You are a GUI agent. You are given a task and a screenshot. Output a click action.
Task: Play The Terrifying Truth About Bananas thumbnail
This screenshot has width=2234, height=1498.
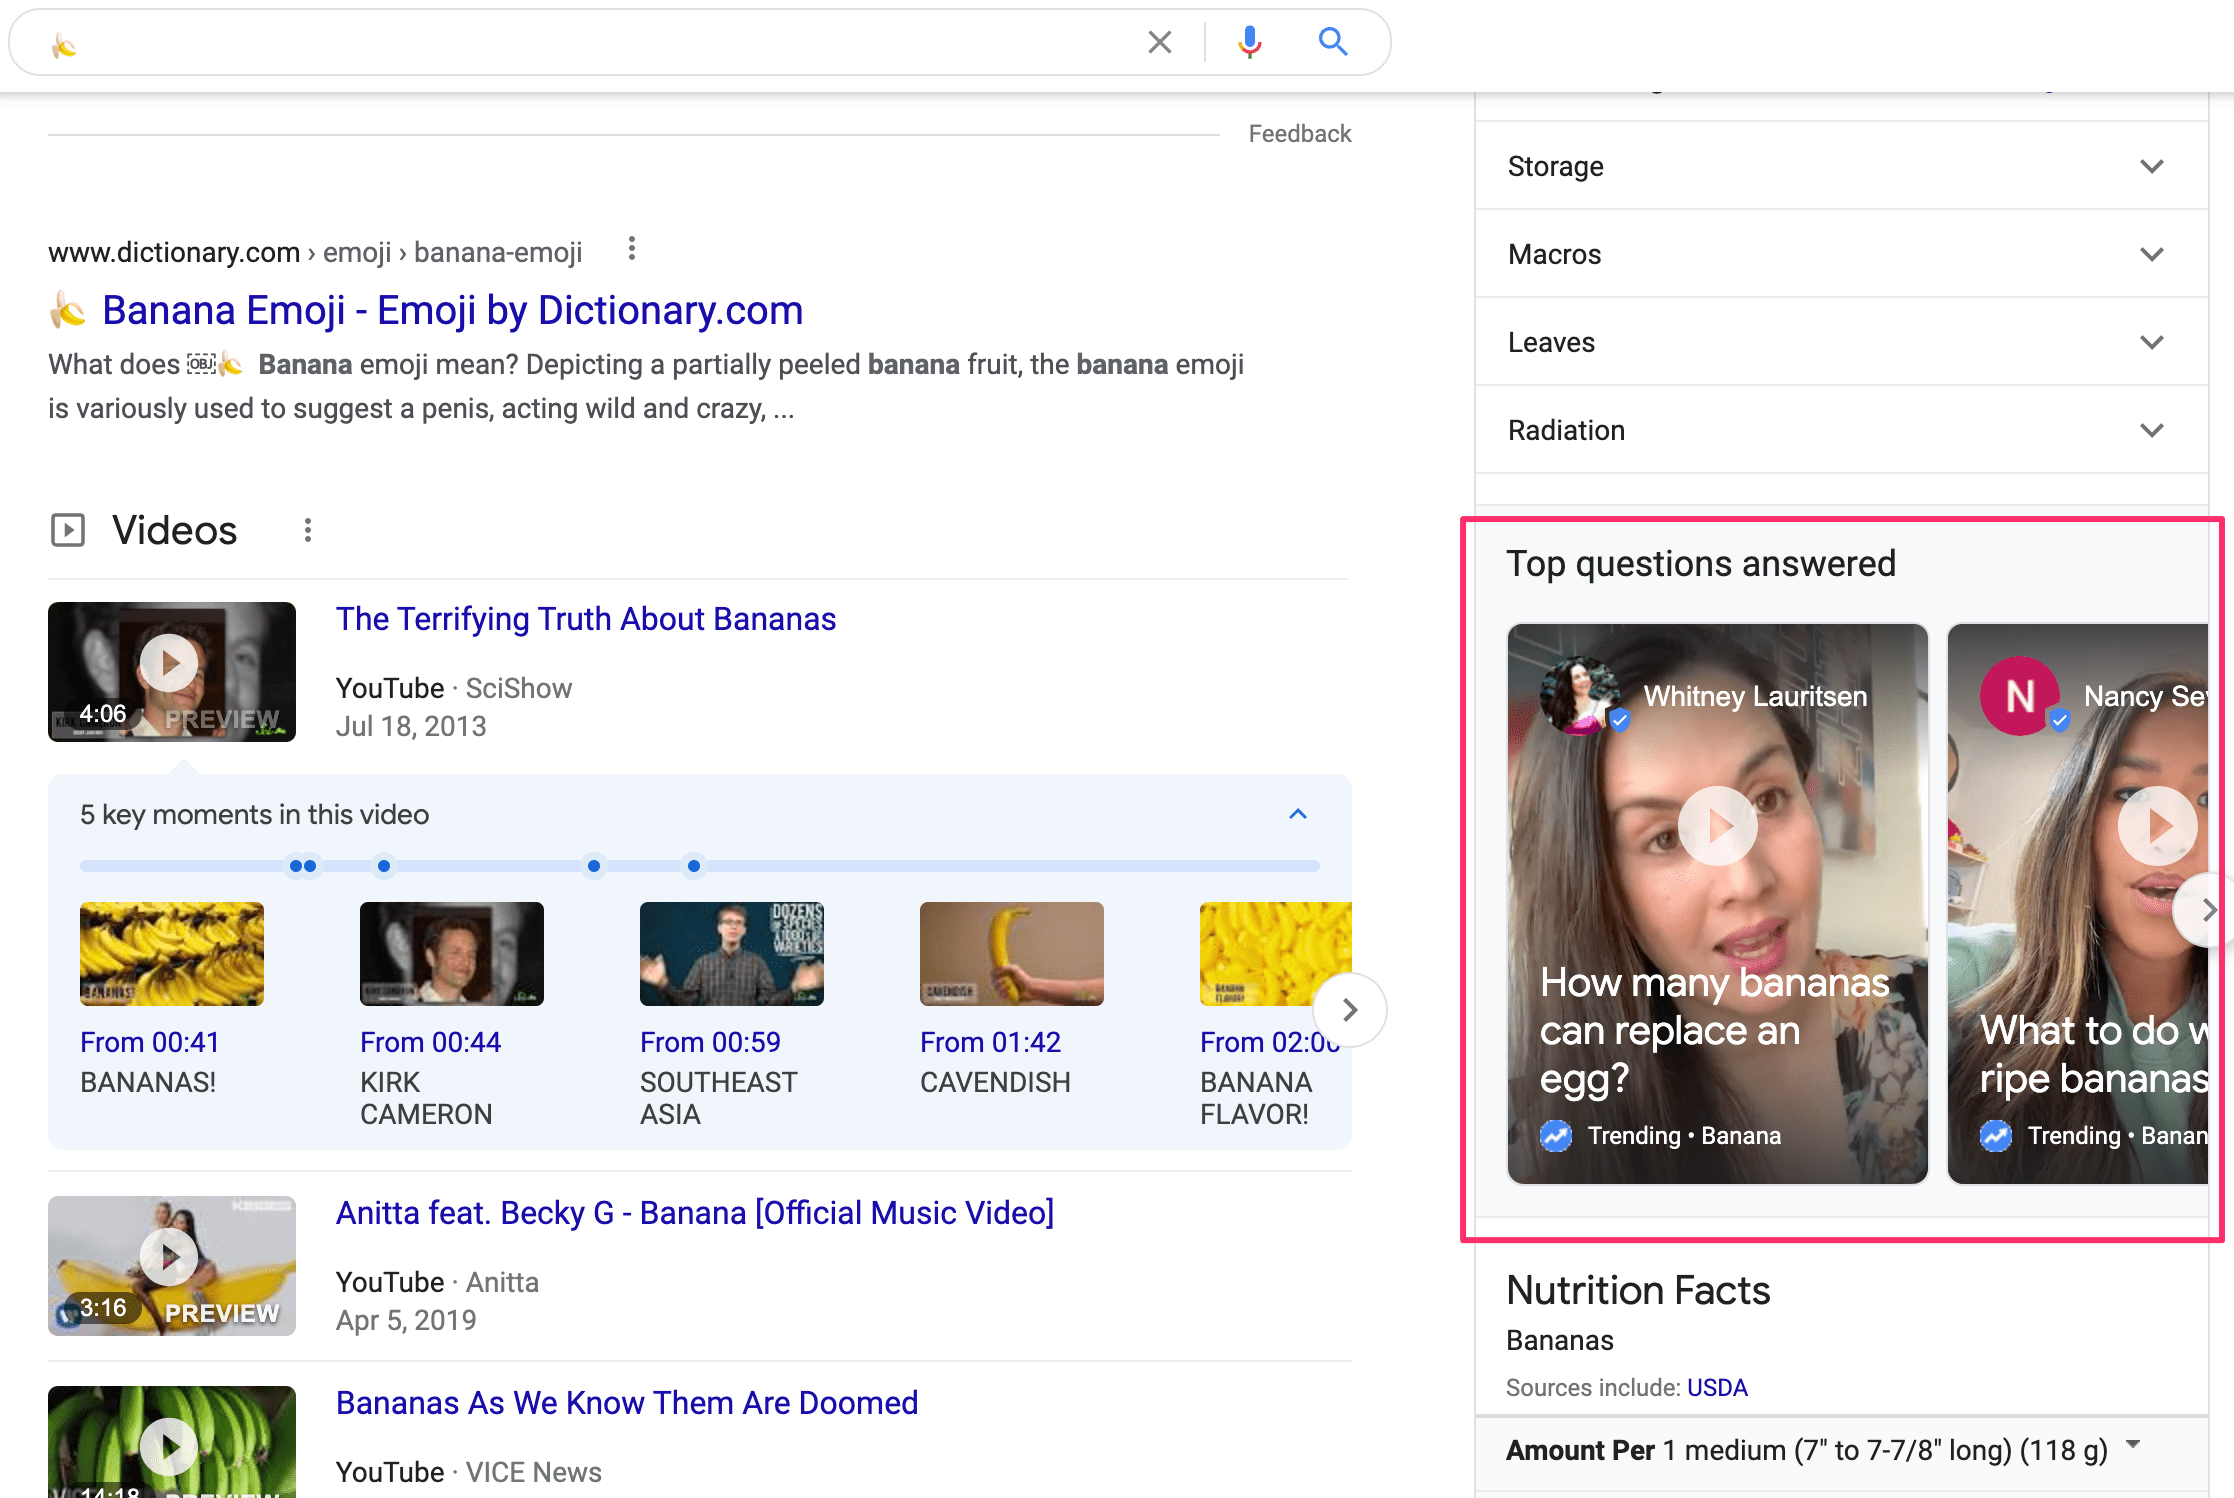tap(172, 671)
